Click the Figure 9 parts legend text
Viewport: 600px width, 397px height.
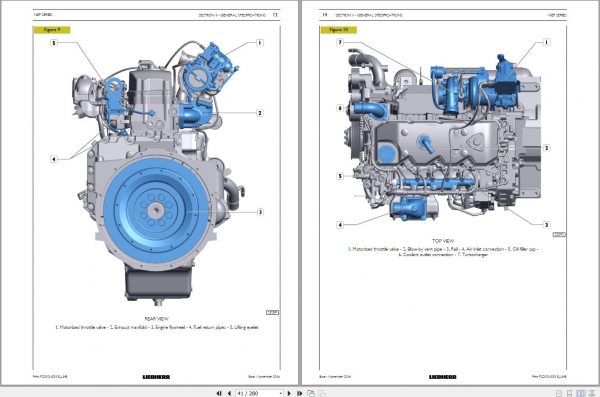coord(157,327)
